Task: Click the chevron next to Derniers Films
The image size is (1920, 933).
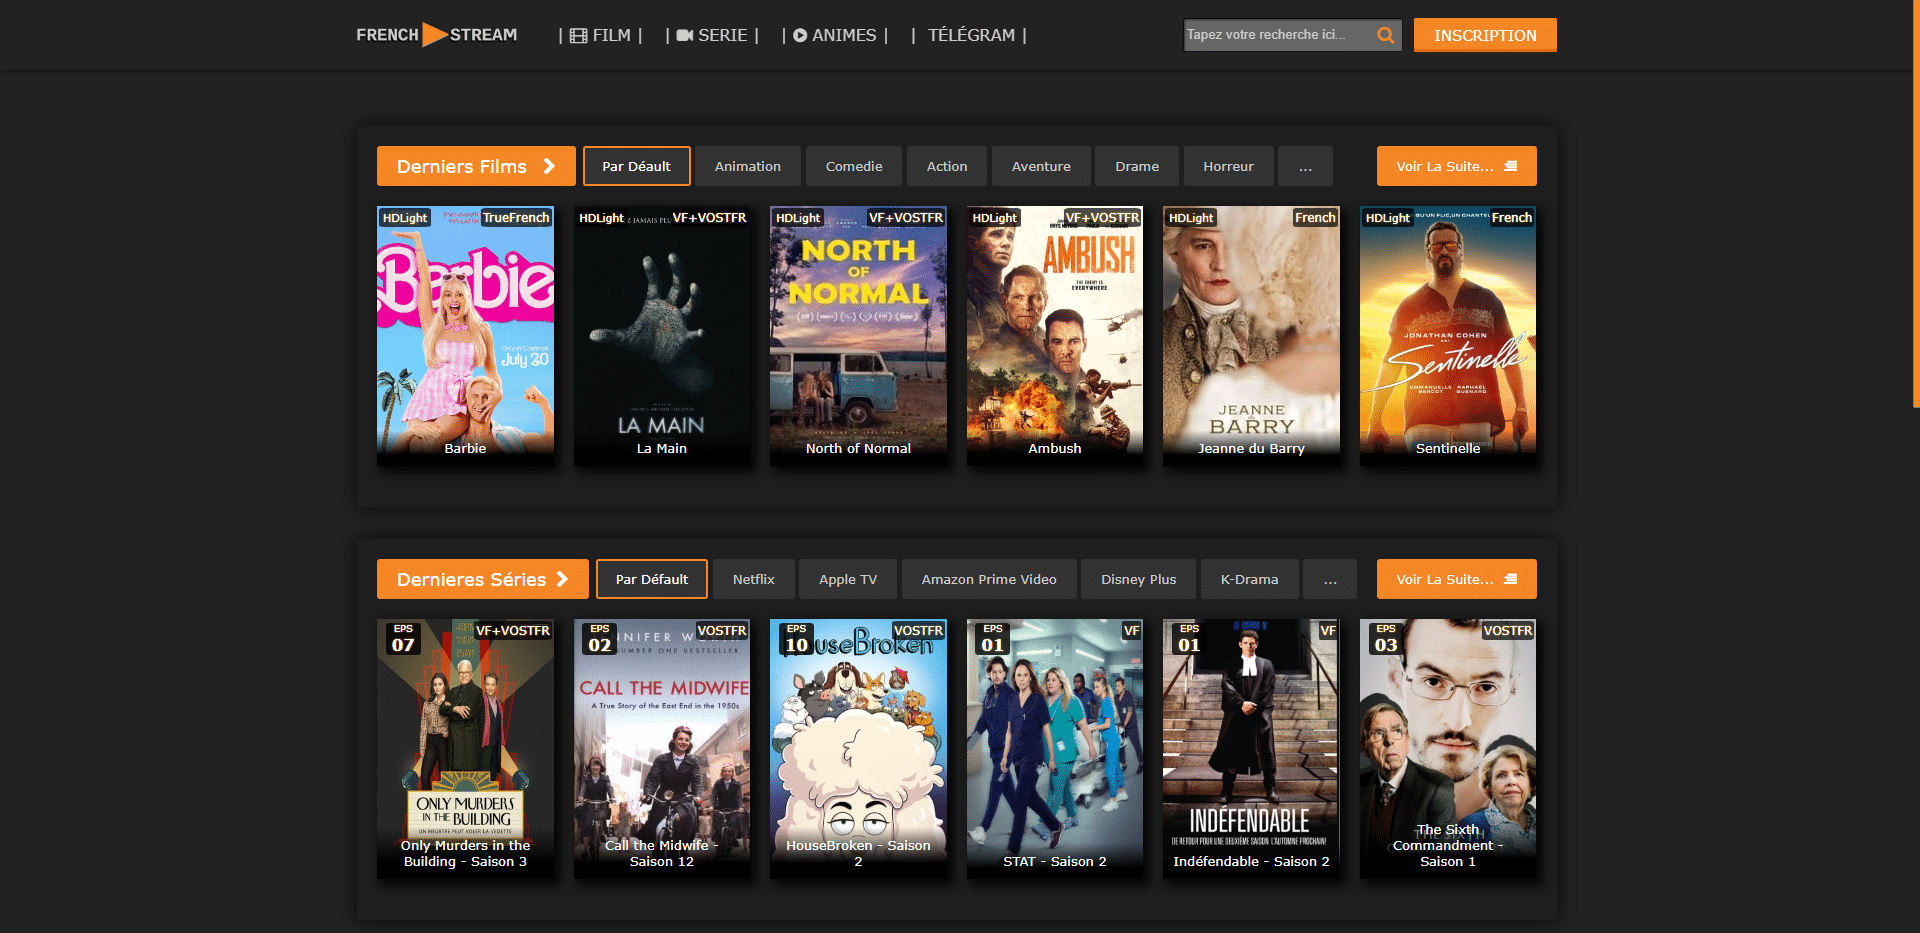Action: (549, 166)
